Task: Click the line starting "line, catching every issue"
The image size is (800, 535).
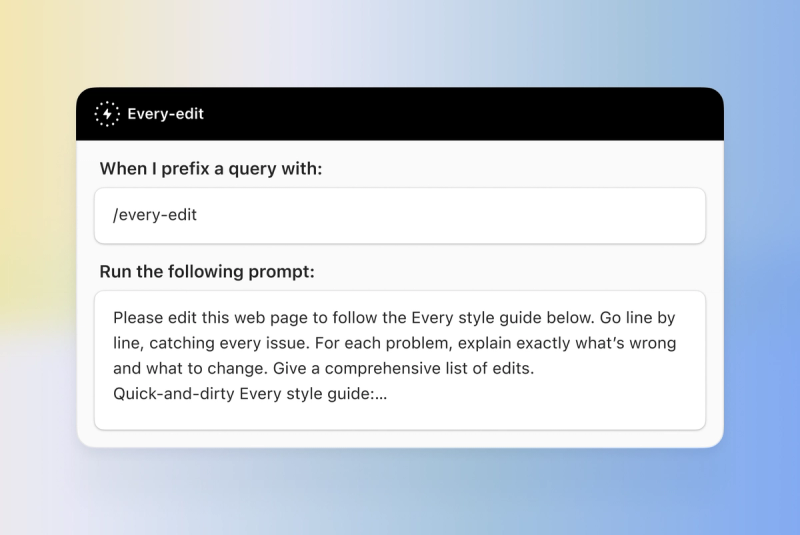Action: [394, 343]
